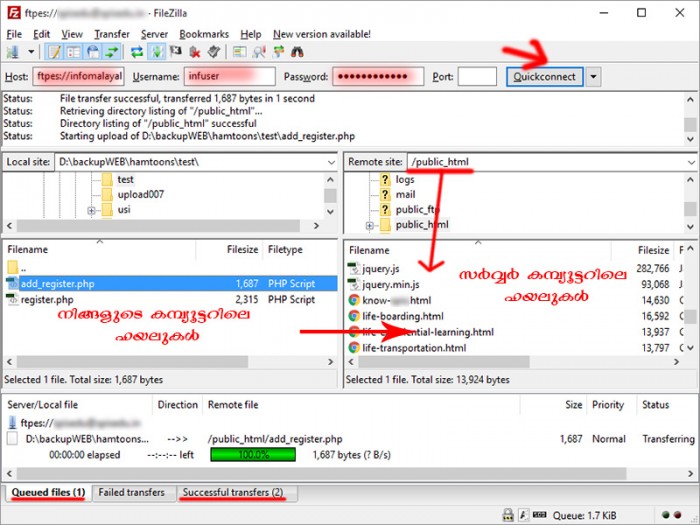The width and height of the screenshot is (700, 525).
Task: Open the Help menu
Action: [x=250, y=34]
